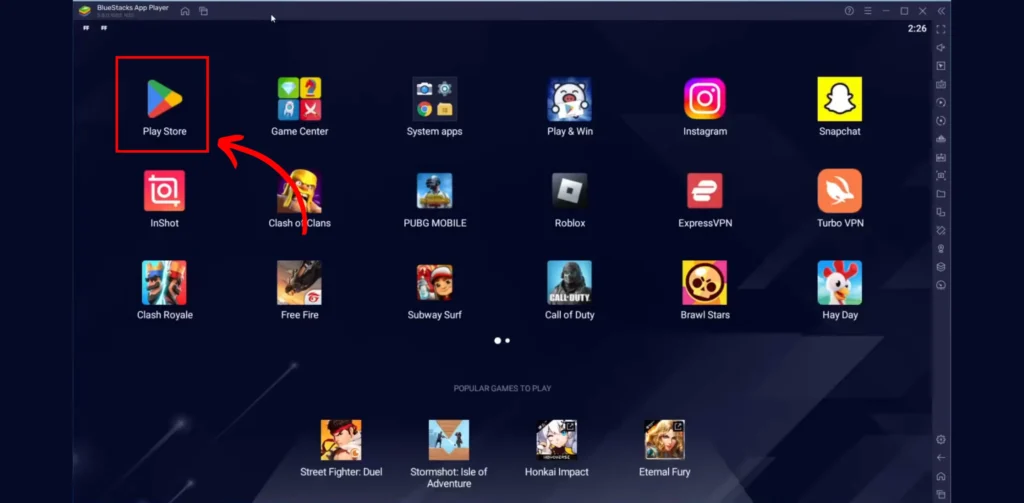Open the media folder icon
This screenshot has height=503, width=1024.
tap(941, 194)
